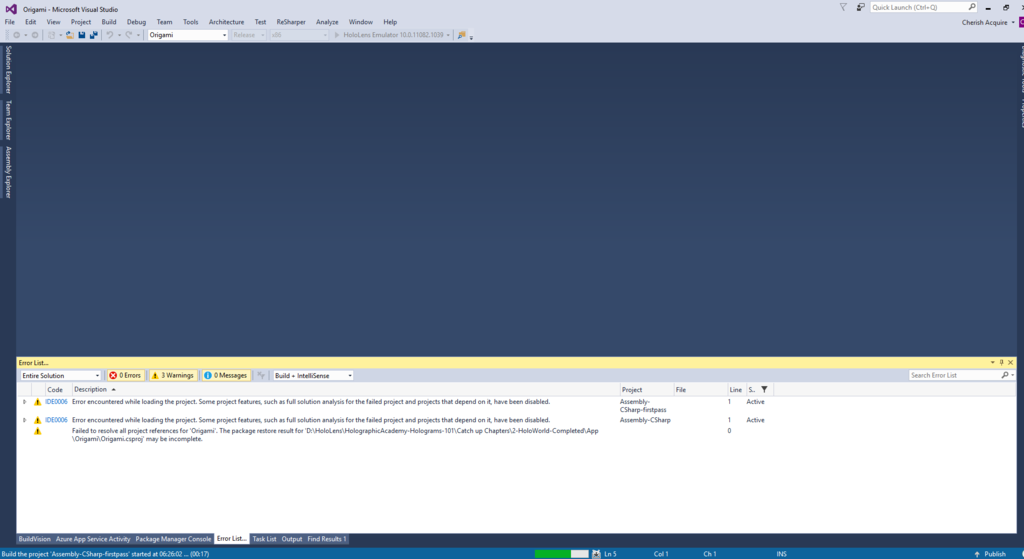Viewport: 1024px width, 559px height.
Task: Open the x86 platform dropdown
Action: coord(299,35)
